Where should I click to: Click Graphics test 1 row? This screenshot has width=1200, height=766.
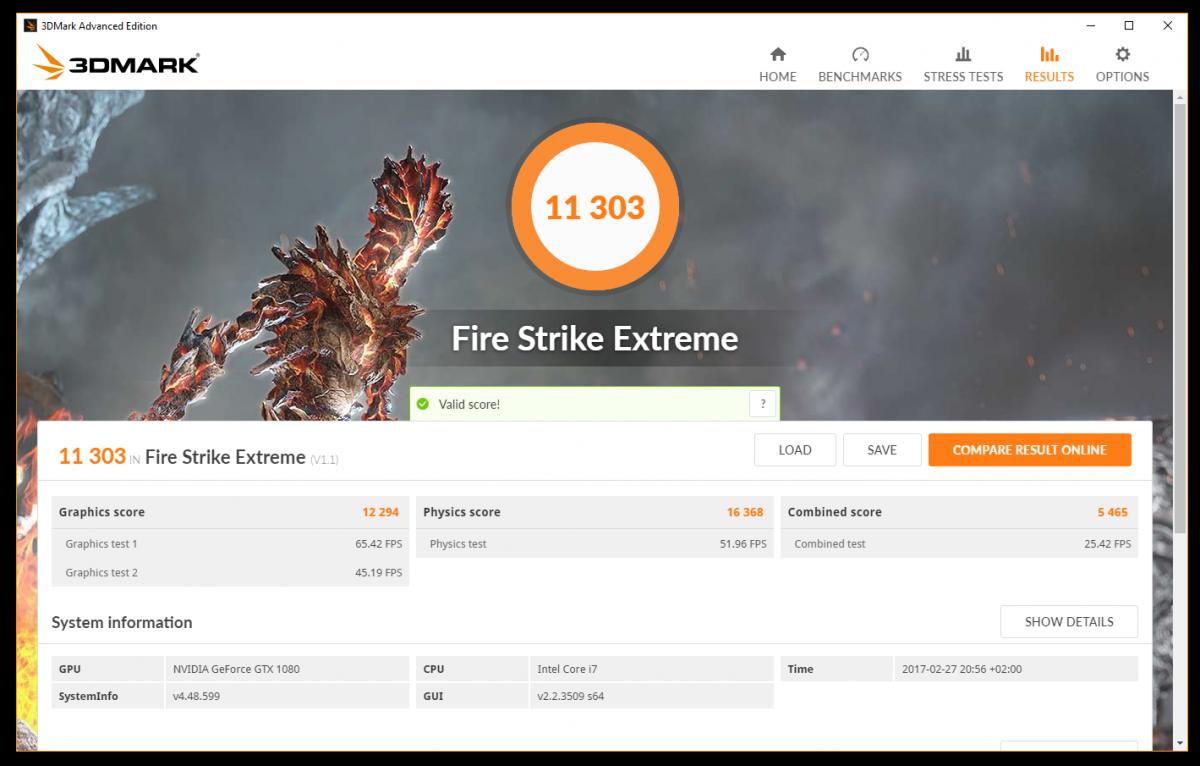coord(230,544)
